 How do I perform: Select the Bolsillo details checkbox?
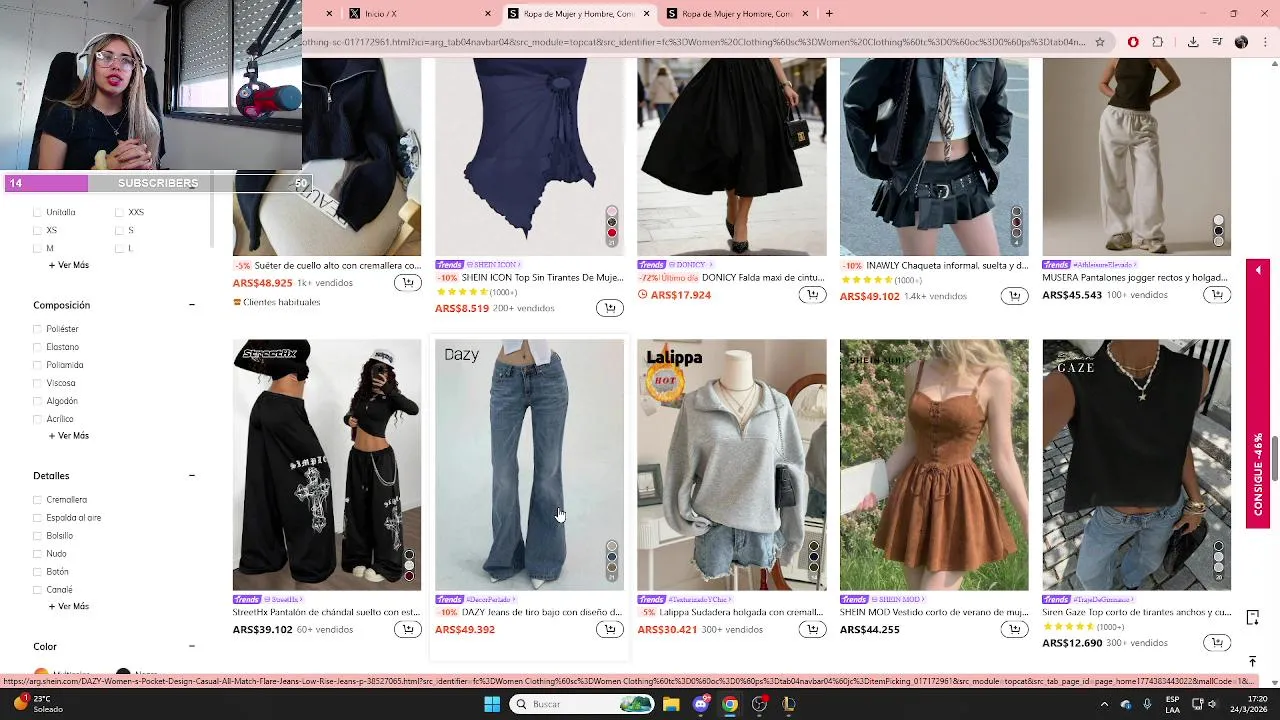pyautogui.click(x=38, y=536)
